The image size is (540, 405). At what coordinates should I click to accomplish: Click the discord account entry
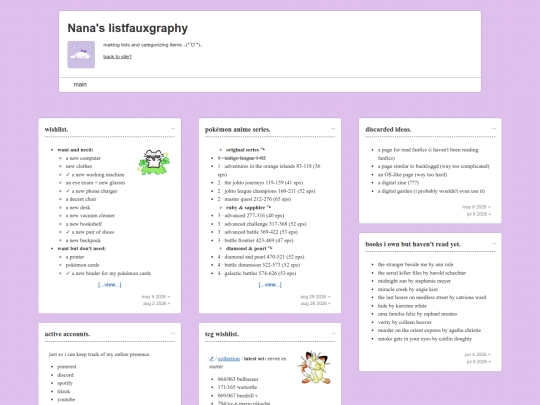65,375
